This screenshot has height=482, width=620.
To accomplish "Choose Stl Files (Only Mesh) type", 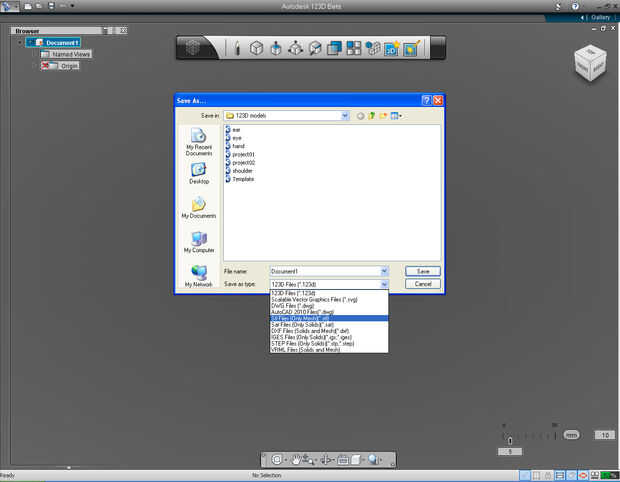I will point(329,318).
